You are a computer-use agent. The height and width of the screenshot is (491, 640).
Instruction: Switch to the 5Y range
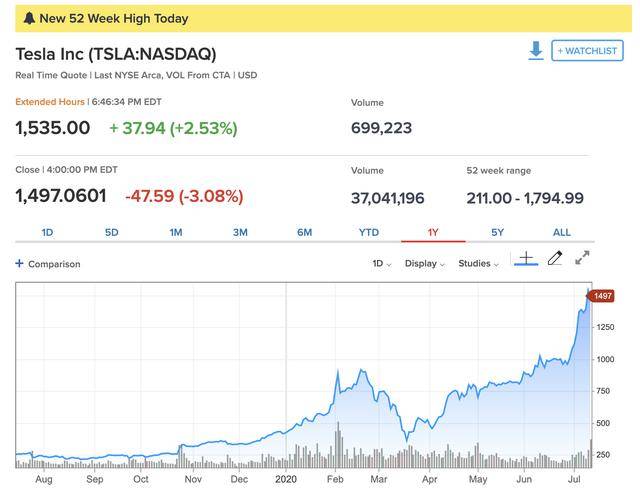pyautogui.click(x=498, y=232)
